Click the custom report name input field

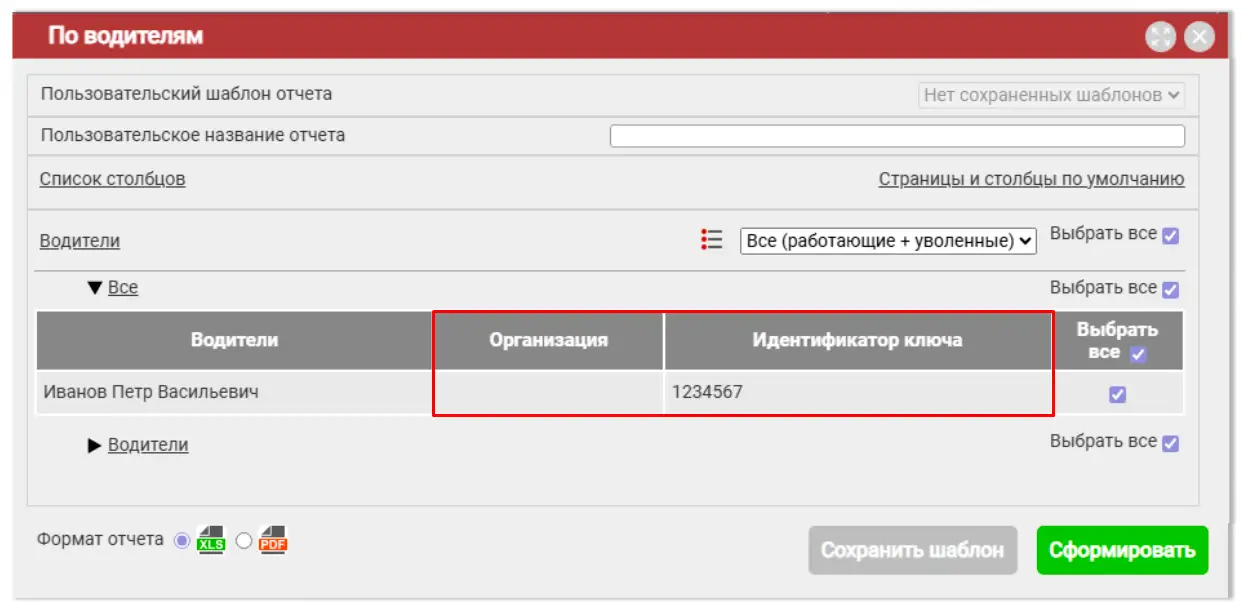897,136
